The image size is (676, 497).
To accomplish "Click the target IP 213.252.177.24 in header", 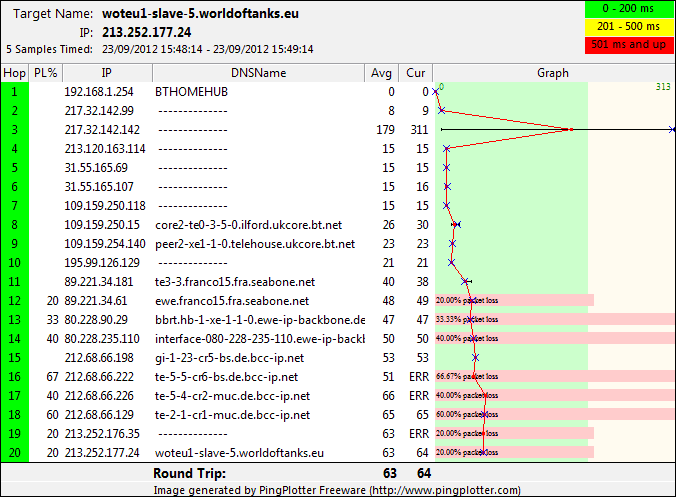I will pos(147,32).
